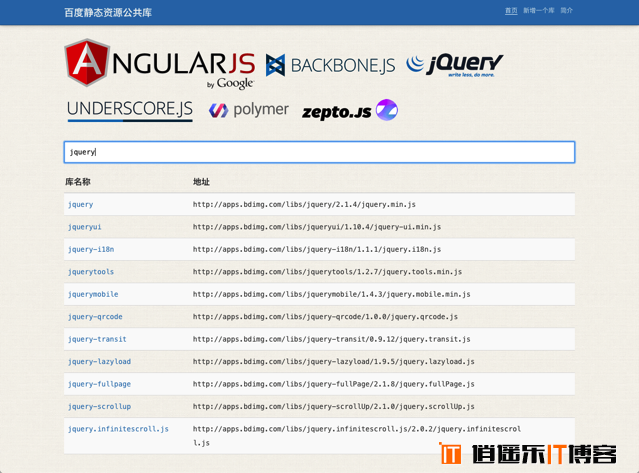This screenshot has height=473, width=639.
Task: Open the jquery-lazyload library link
Action: coord(99,361)
